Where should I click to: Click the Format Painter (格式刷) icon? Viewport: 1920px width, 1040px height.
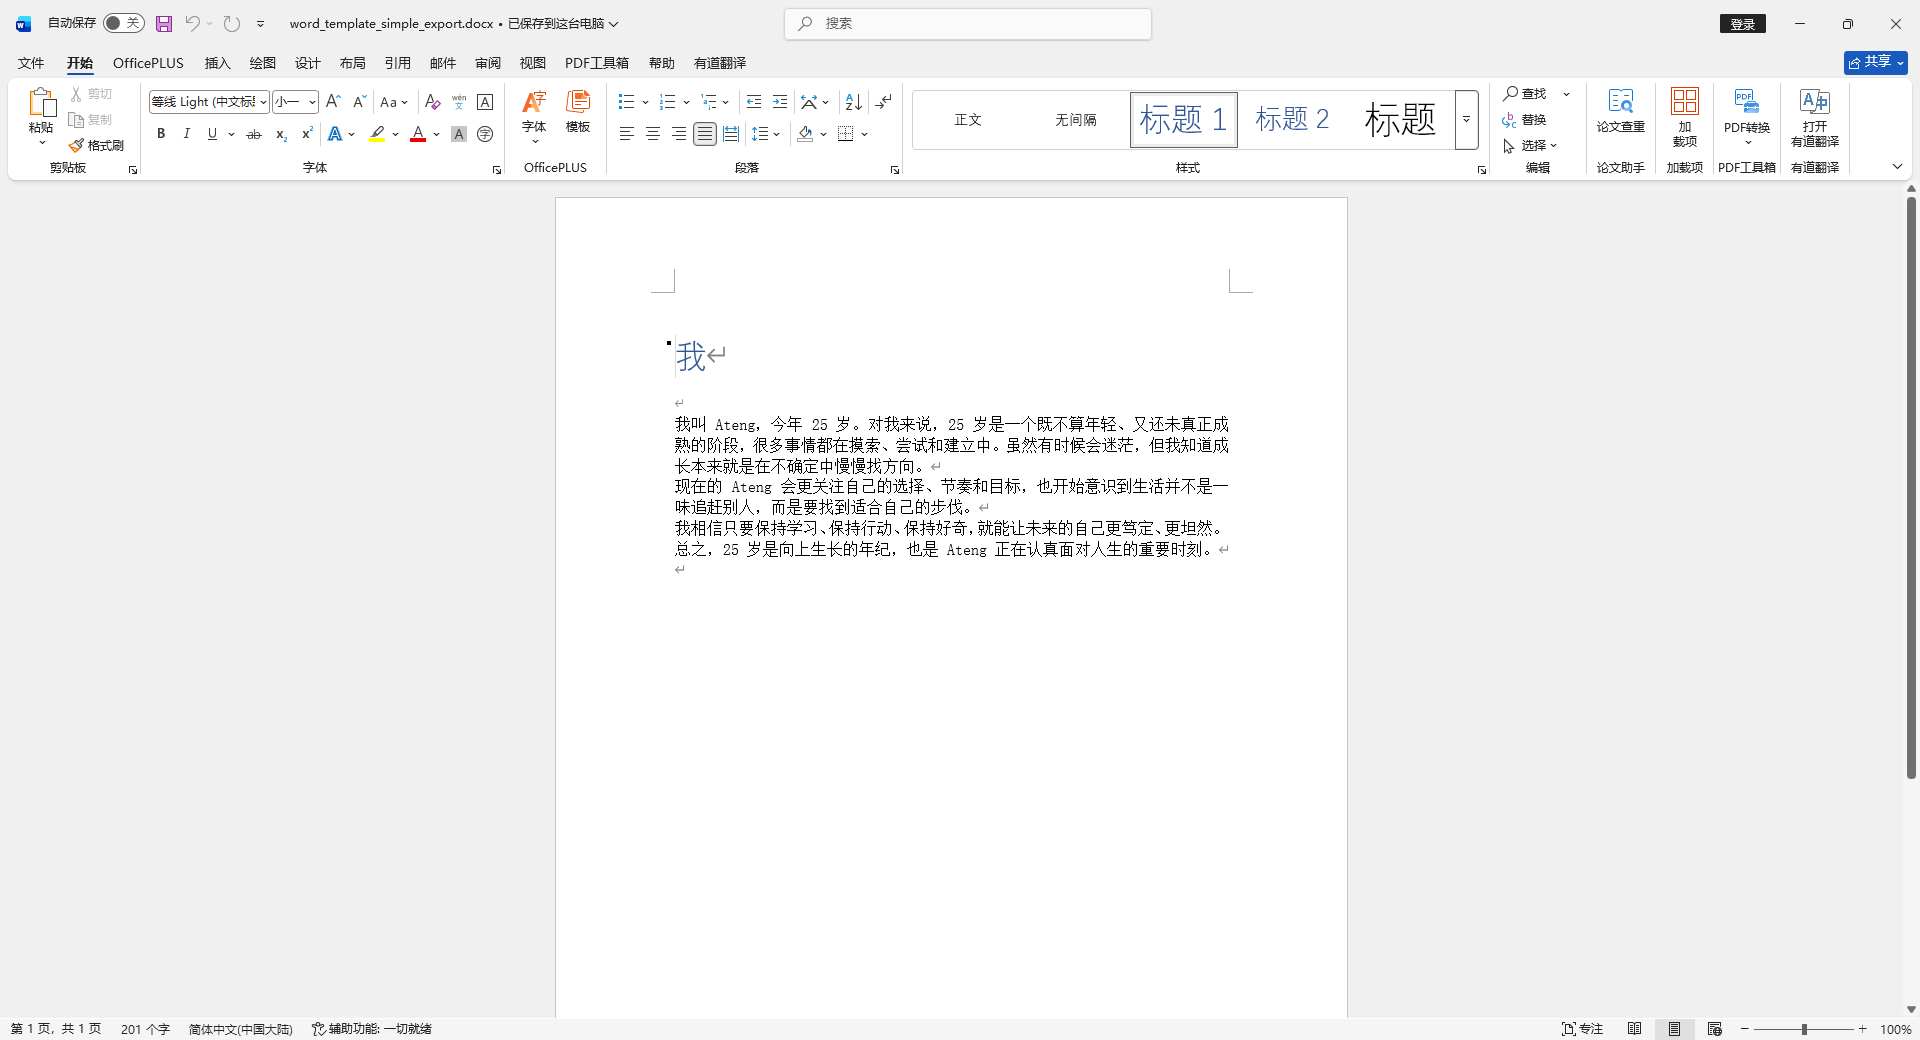(x=76, y=146)
